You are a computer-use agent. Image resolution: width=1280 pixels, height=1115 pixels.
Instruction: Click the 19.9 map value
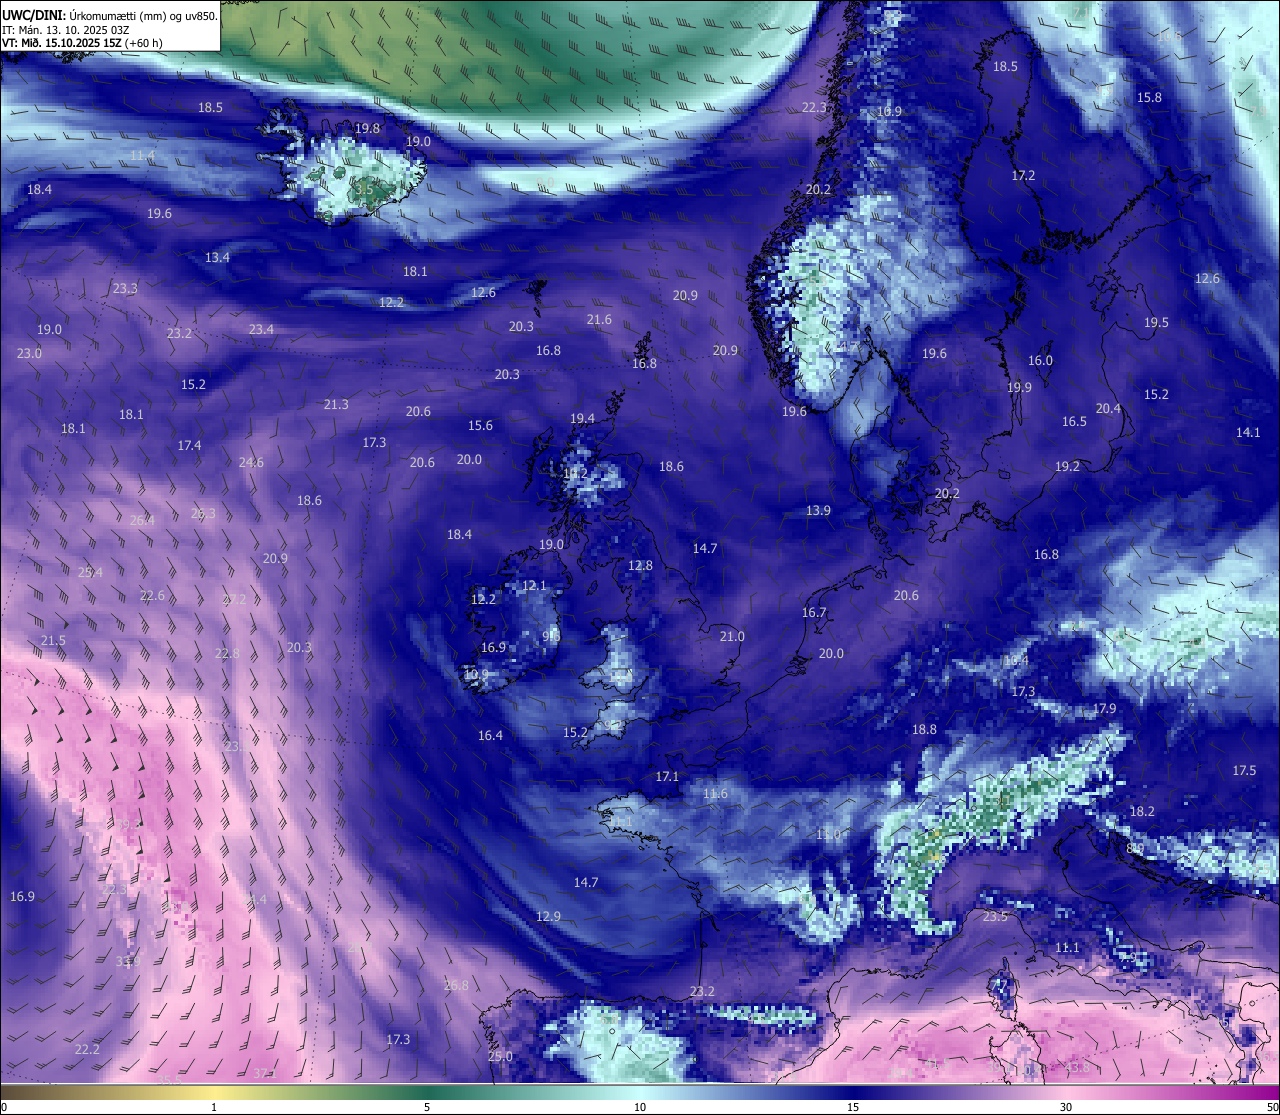coord(1019,388)
